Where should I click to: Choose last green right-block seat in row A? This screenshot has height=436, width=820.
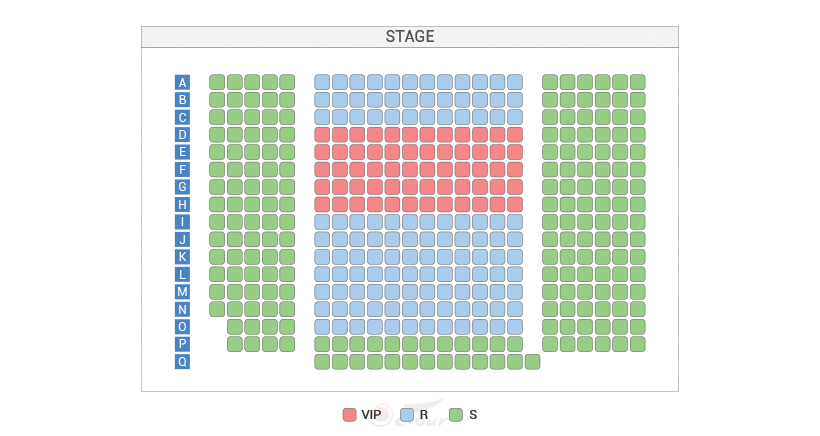click(x=637, y=82)
